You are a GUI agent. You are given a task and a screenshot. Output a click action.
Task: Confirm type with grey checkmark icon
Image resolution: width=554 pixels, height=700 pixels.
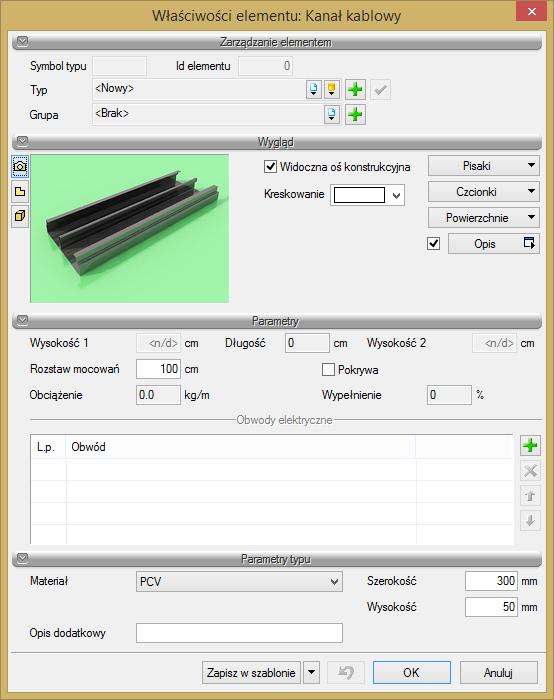click(x=380, y=90)
